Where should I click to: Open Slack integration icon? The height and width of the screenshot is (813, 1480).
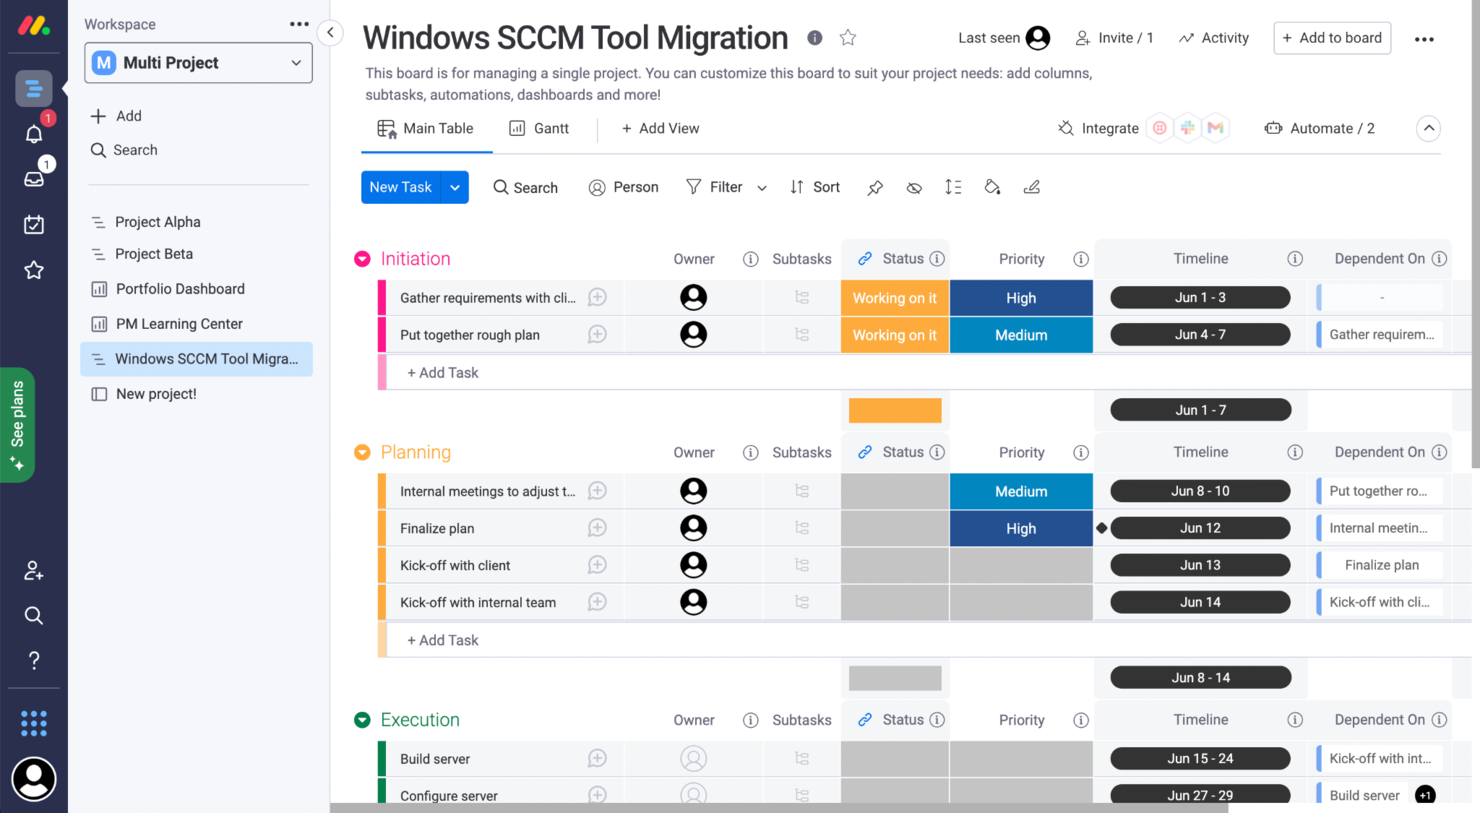(x=1187, y=128)
